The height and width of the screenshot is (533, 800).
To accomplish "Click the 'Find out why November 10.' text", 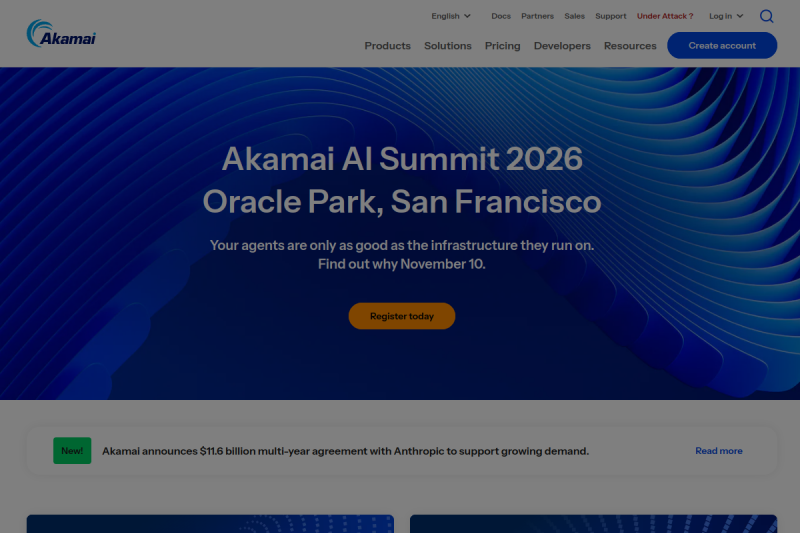I will [x=402, y=264].
